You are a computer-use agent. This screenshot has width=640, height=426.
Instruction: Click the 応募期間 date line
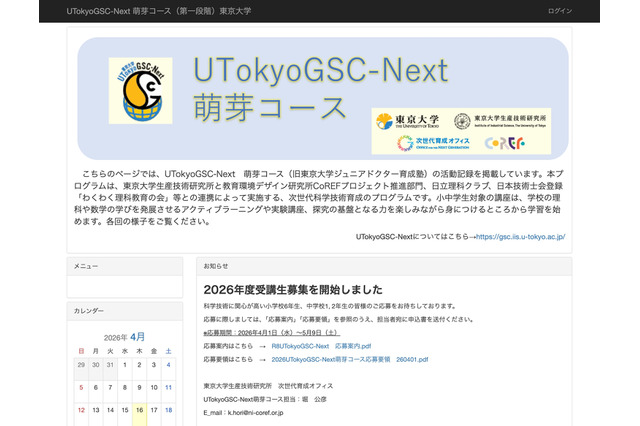point(271,333)
